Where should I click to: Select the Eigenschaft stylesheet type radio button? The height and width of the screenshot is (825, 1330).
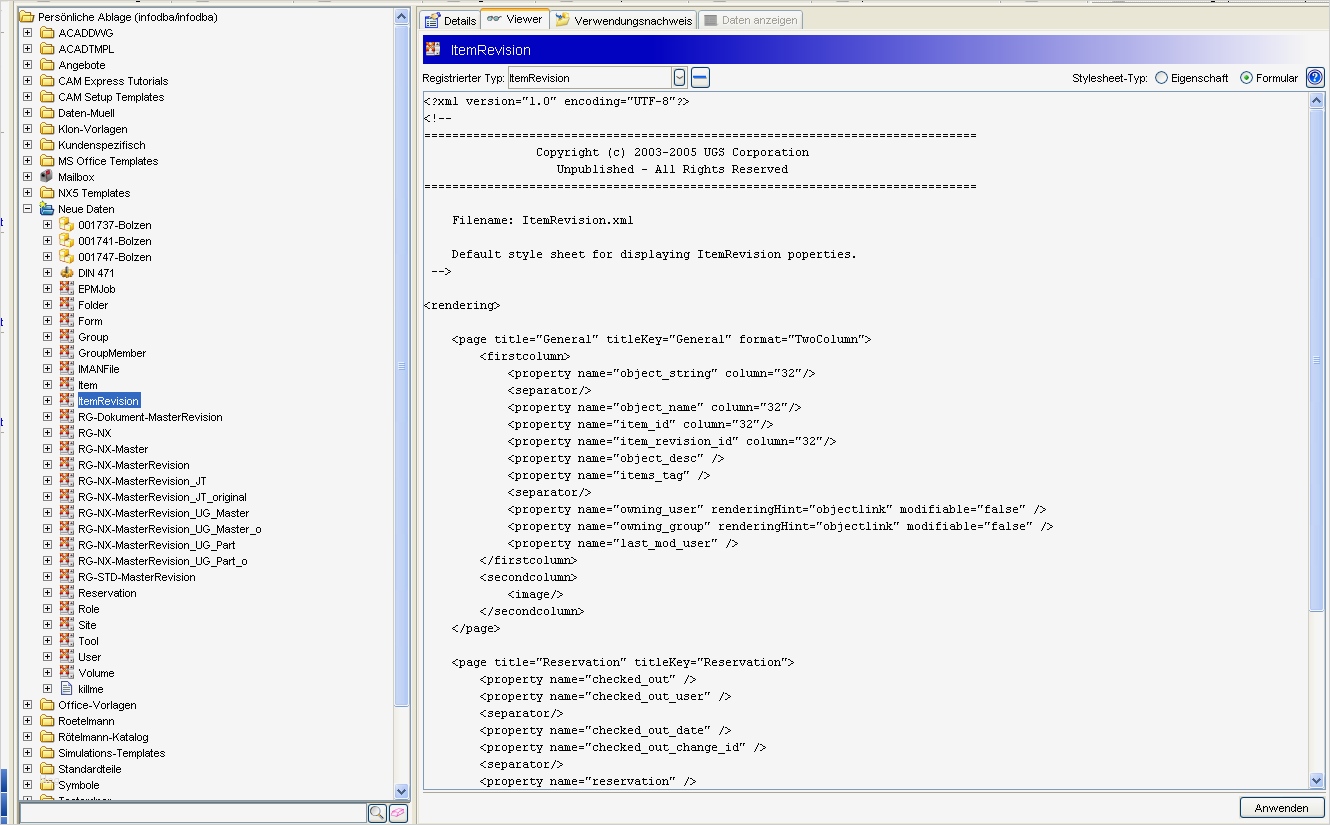pos(1161,78)
